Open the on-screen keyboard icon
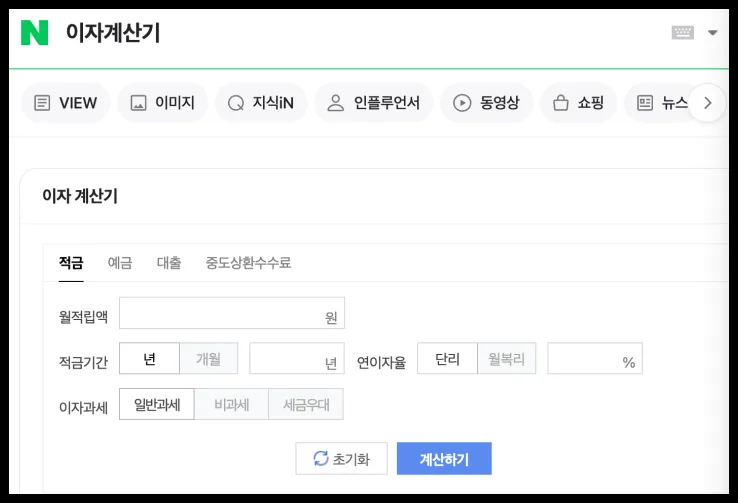Screen dimensions: 738x503 682,32
